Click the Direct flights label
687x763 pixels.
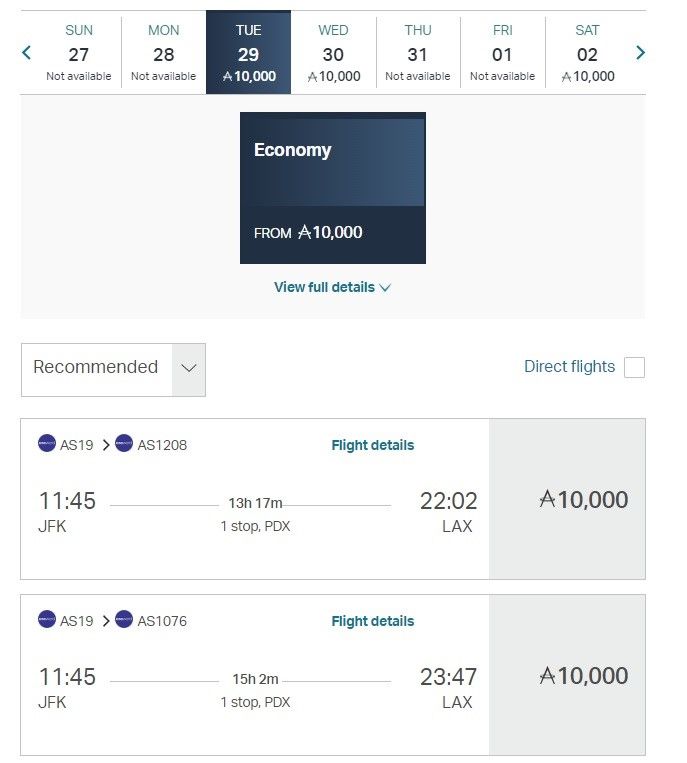point(569,367)
